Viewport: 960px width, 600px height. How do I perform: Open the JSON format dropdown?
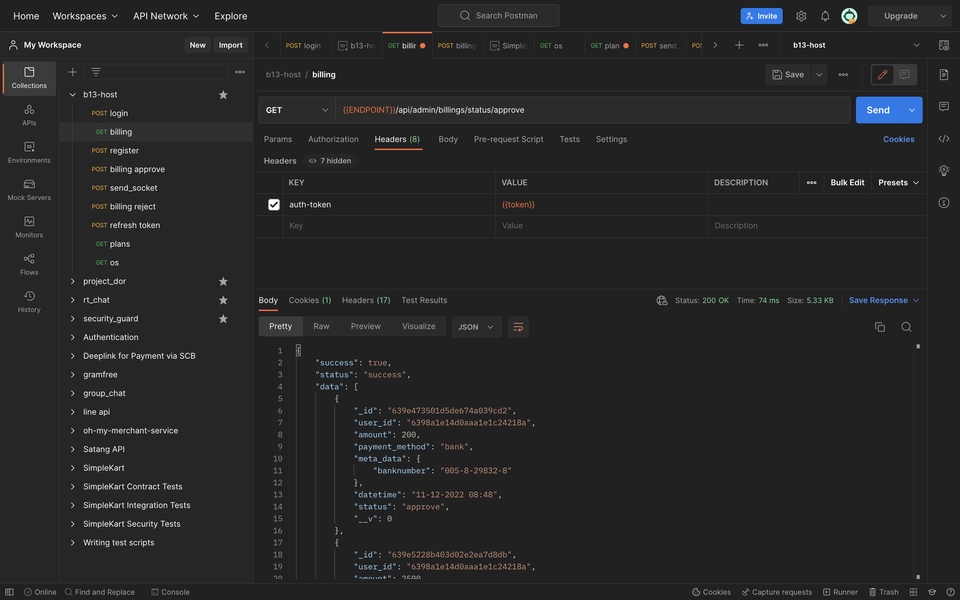[x=476, y=327]
